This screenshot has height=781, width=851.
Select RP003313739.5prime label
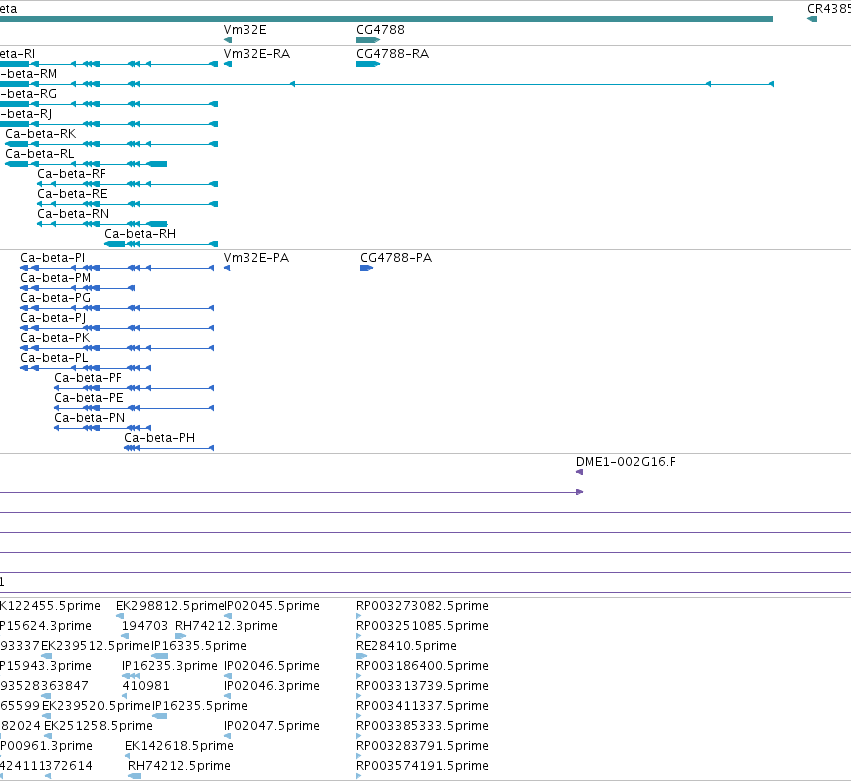click(x=422, y=686)
